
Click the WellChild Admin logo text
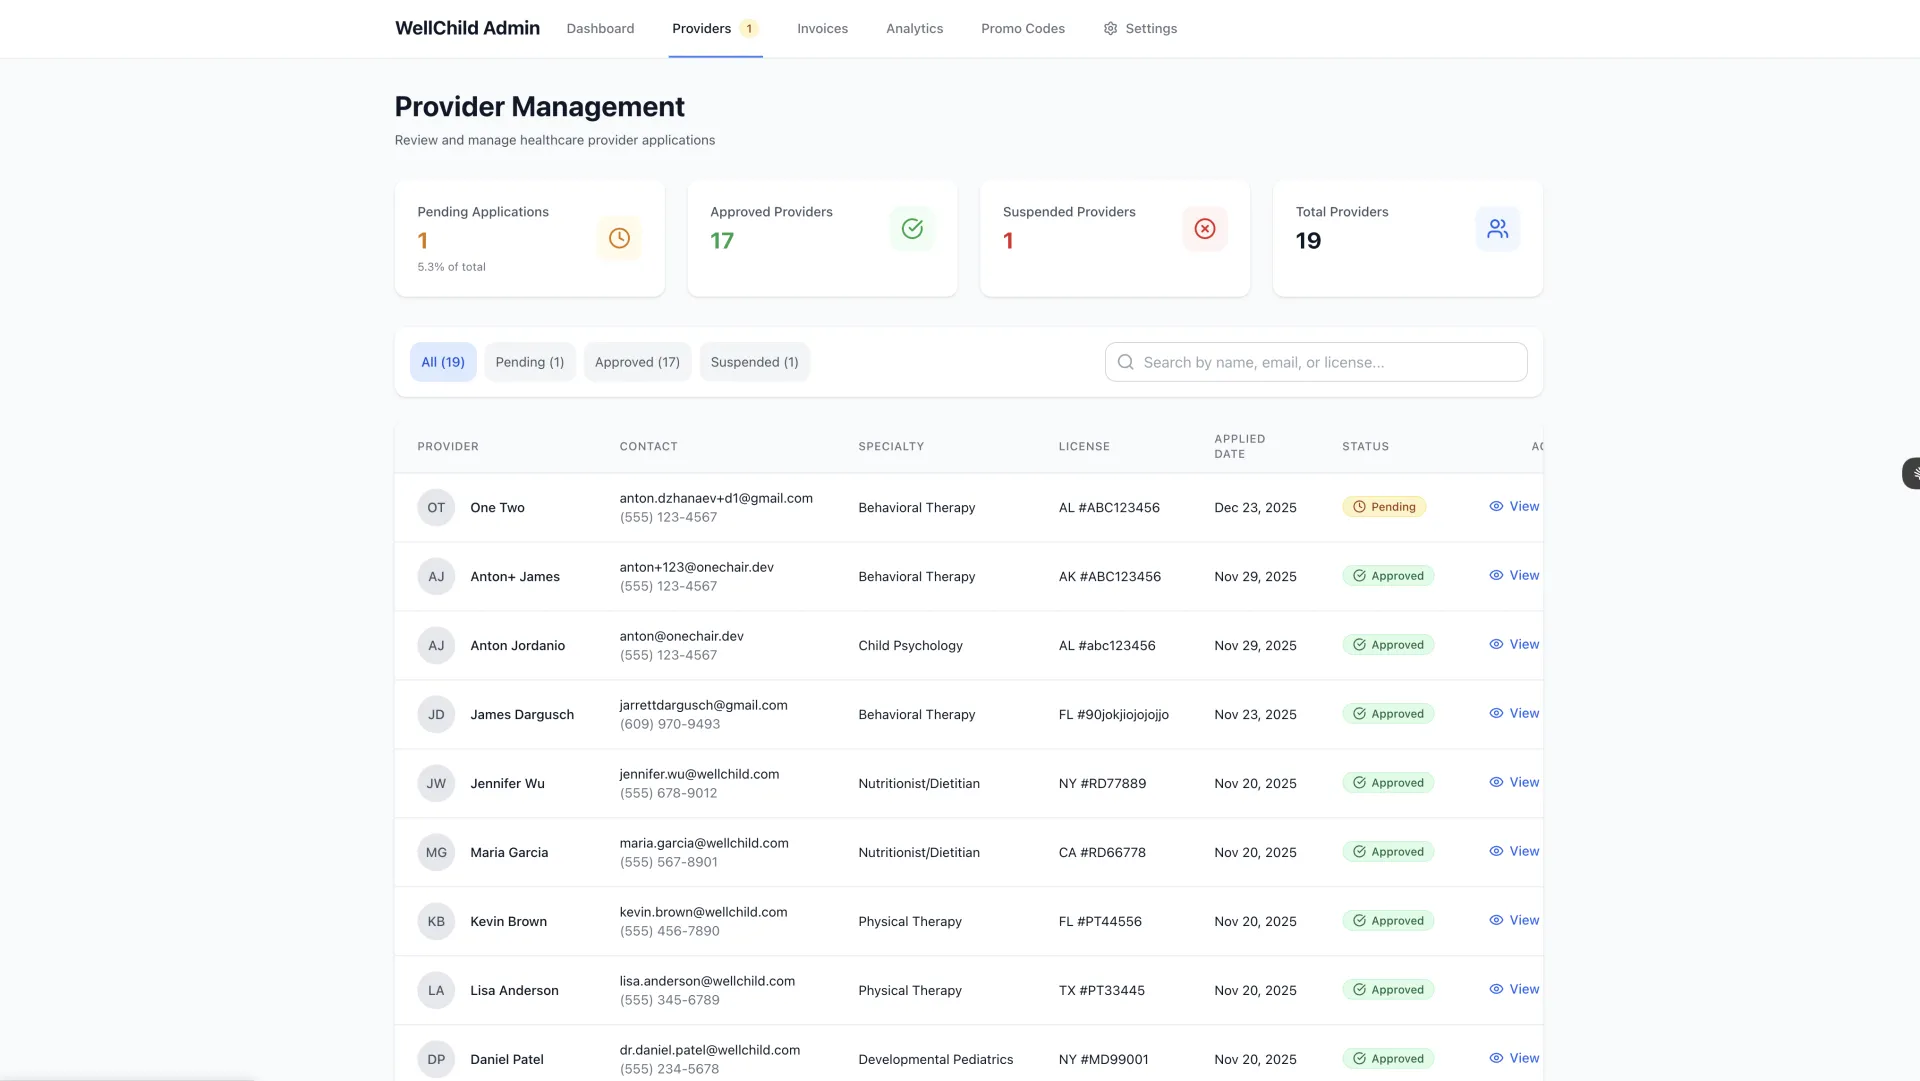coord(467,29)
